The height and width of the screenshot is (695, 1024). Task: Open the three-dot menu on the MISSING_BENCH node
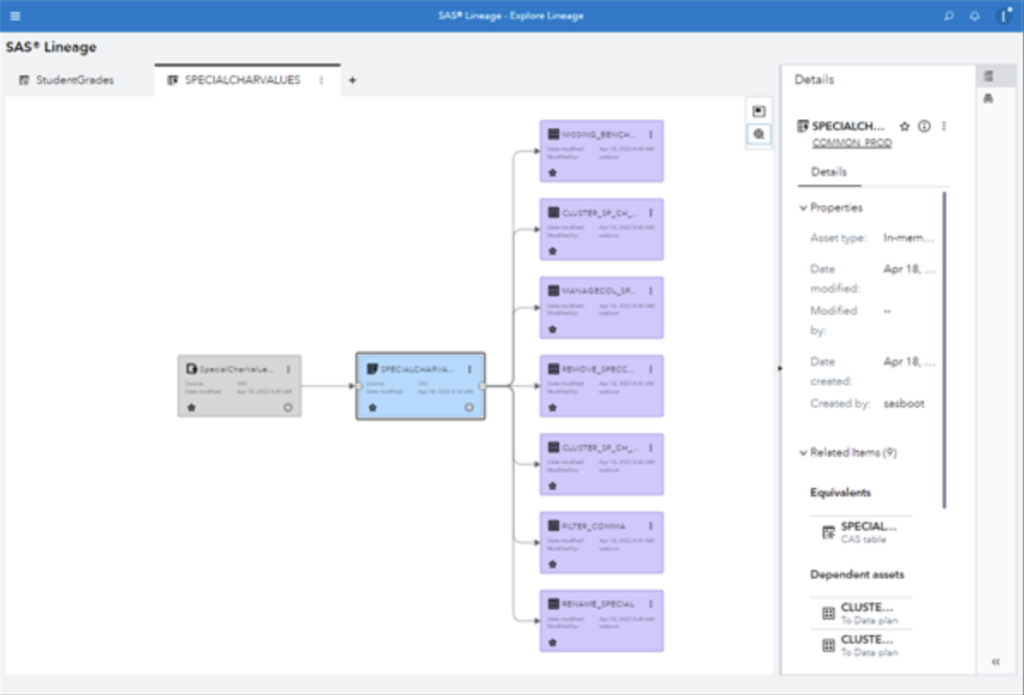pos(650,135)
